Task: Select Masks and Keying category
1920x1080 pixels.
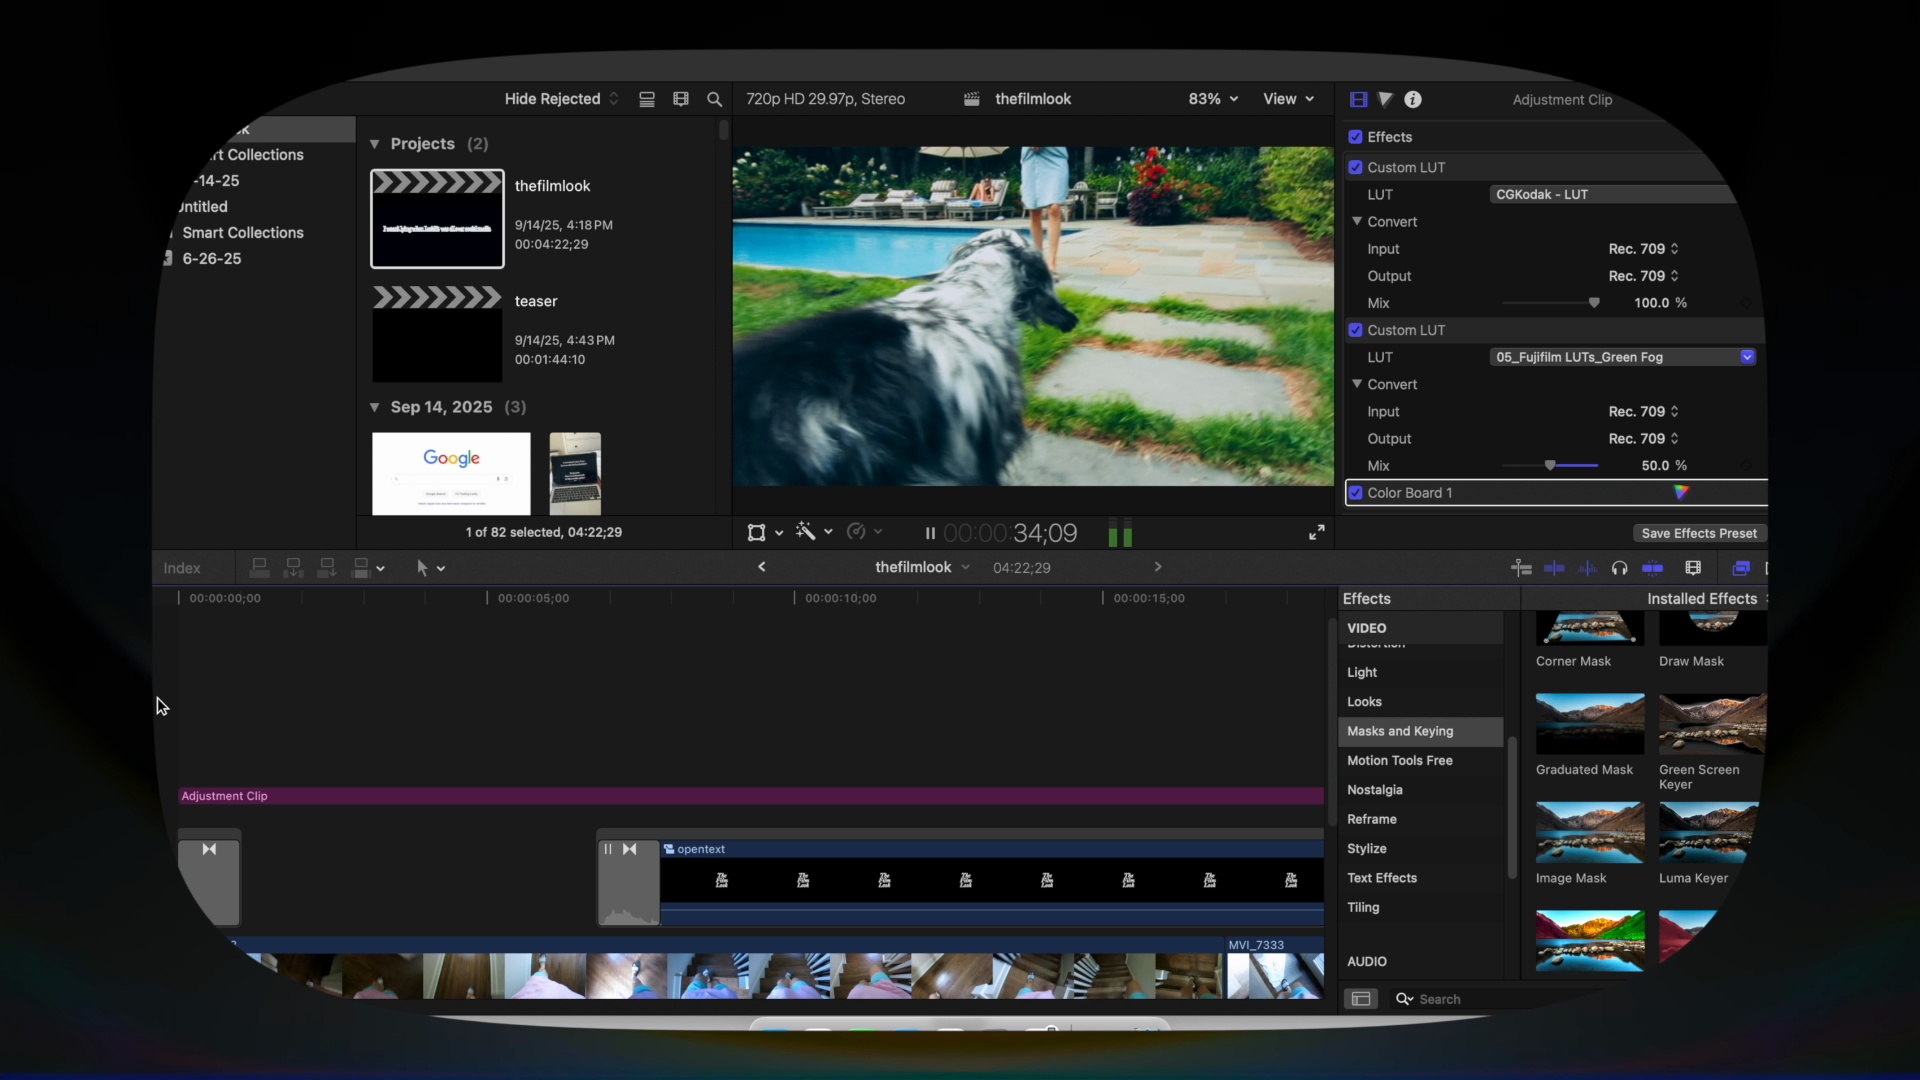Action: tap(1420, 731)
